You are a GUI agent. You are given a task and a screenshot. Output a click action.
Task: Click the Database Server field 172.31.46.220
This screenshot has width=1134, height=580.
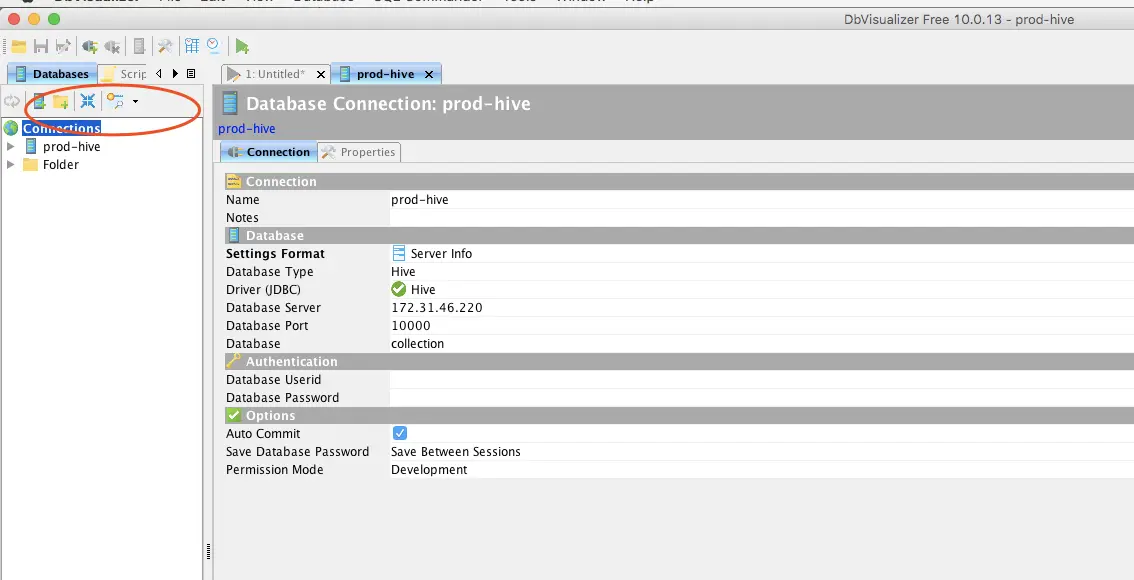pos(762,307)
